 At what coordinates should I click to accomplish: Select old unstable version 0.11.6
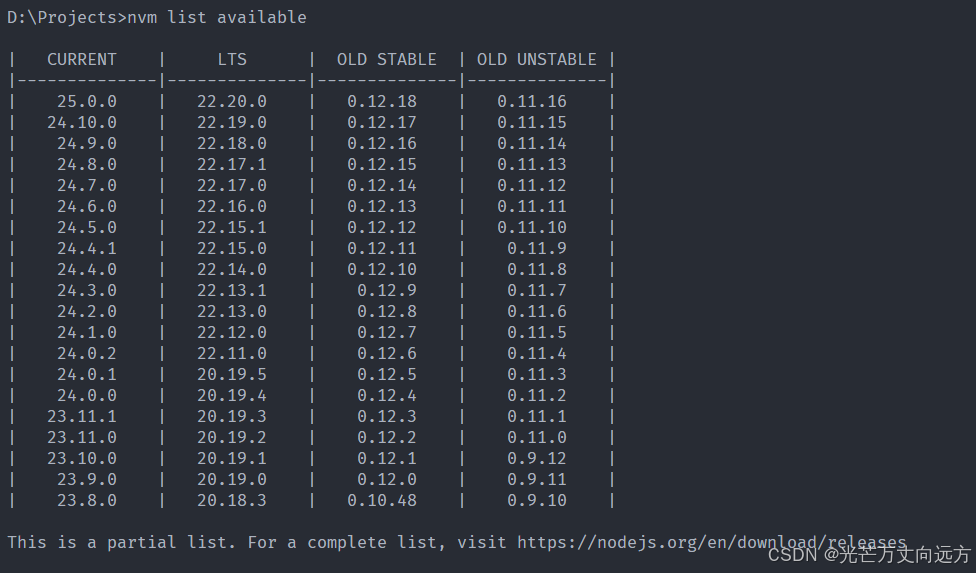tap(537, 312)
